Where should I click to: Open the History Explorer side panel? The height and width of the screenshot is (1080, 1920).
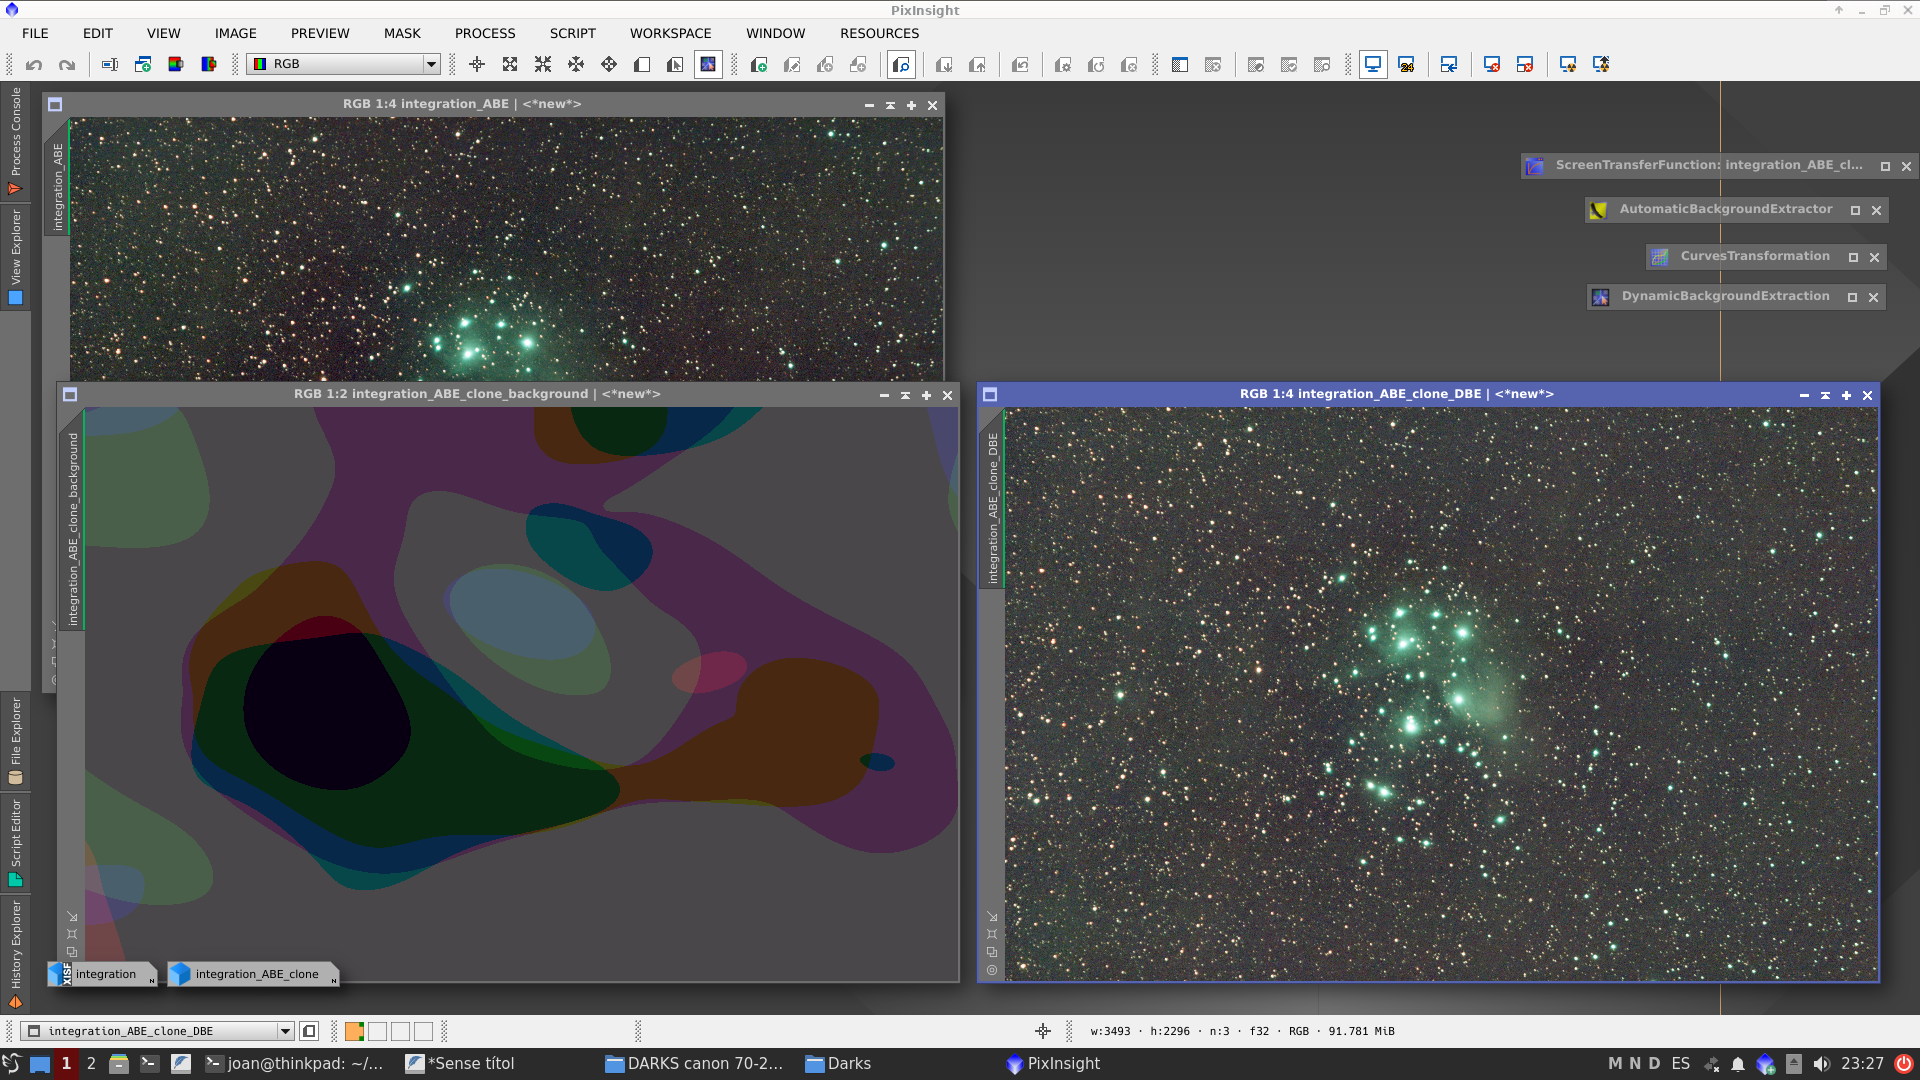[15, 952]
